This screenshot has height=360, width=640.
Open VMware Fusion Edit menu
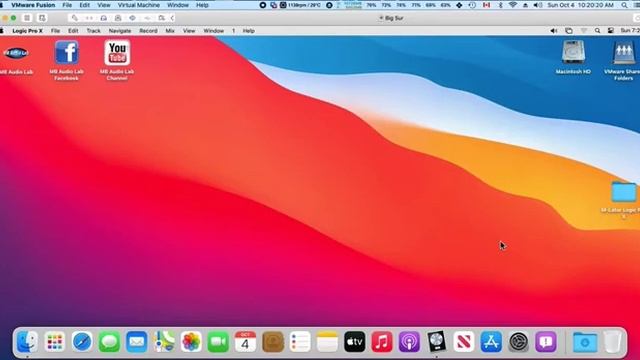coord(84,5)
